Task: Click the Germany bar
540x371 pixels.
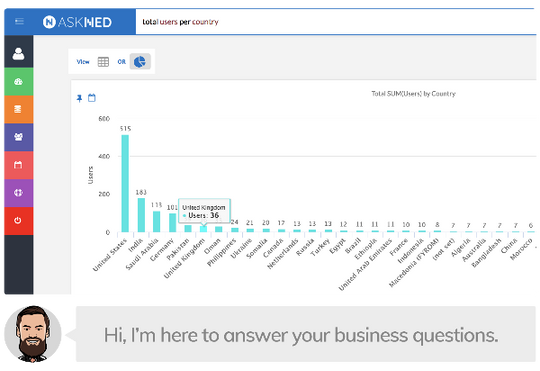Action: [173, 223]
